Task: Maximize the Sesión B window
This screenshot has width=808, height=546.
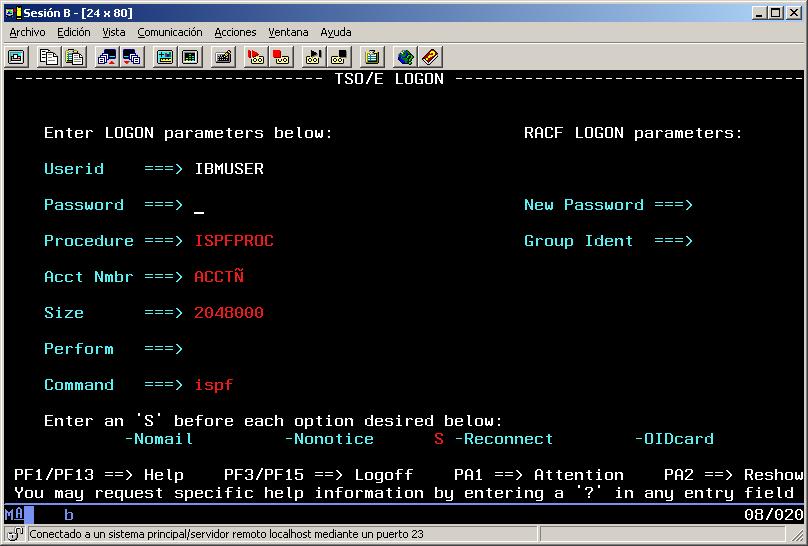Action: pos(776,13)
